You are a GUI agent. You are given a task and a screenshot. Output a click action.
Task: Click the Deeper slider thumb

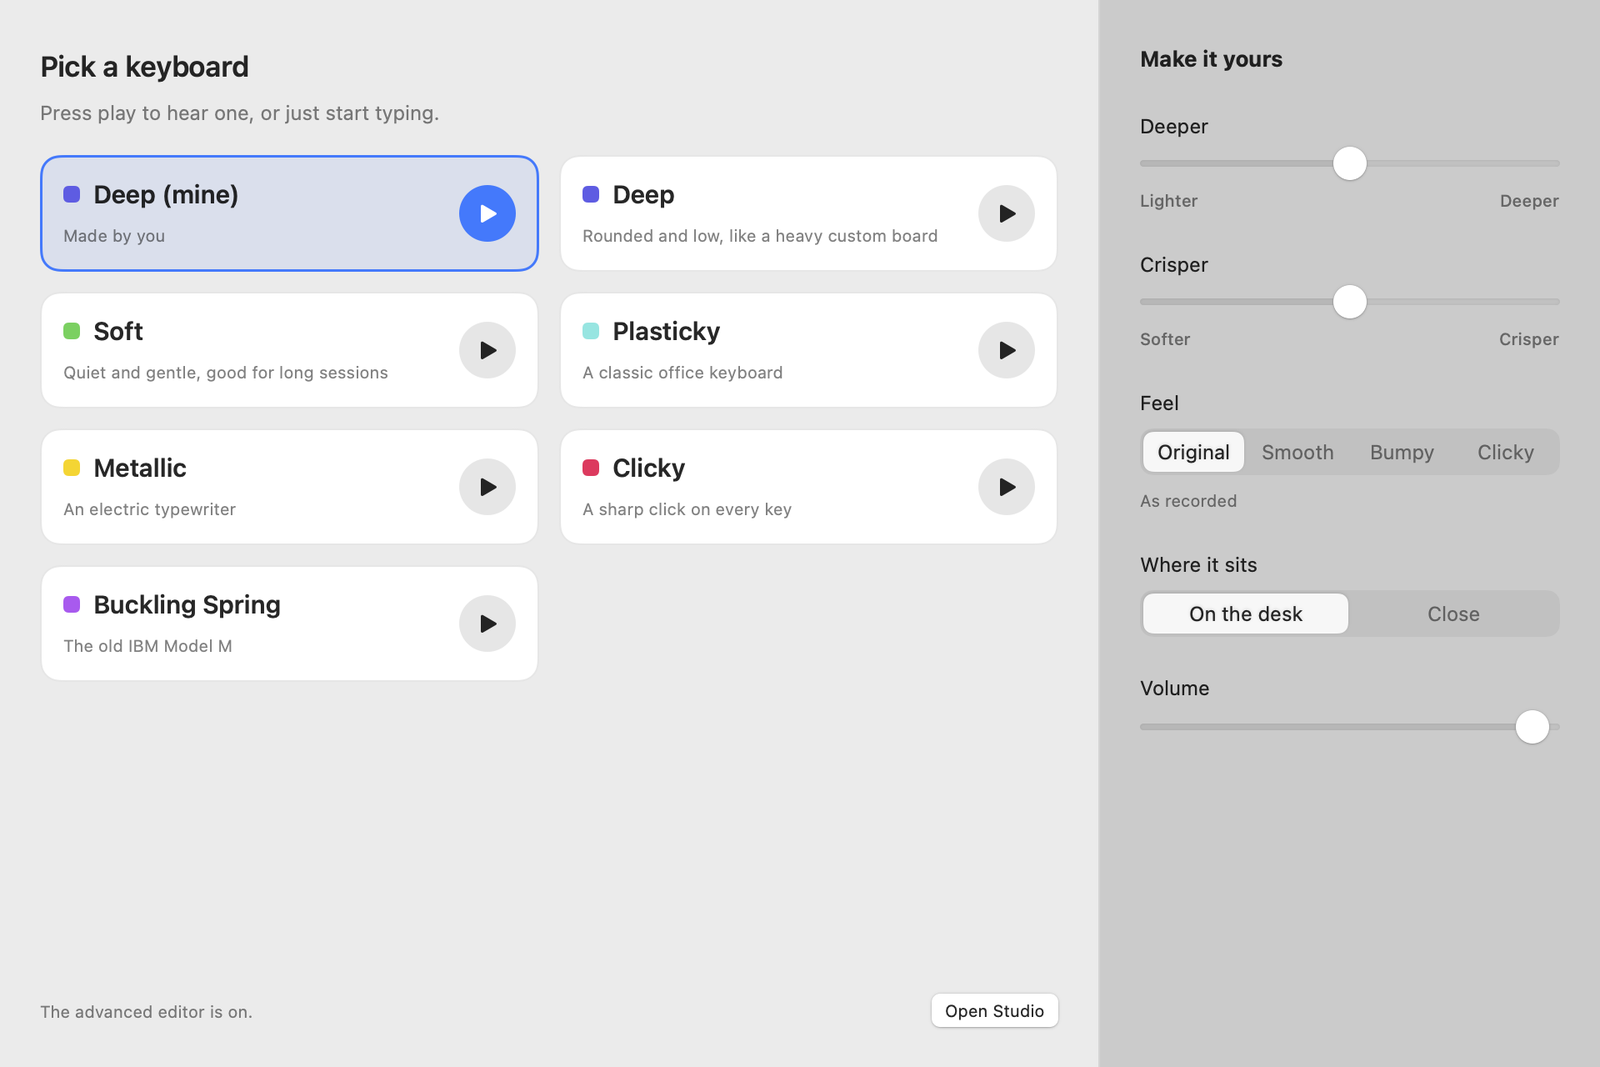tap(1350, 163)
